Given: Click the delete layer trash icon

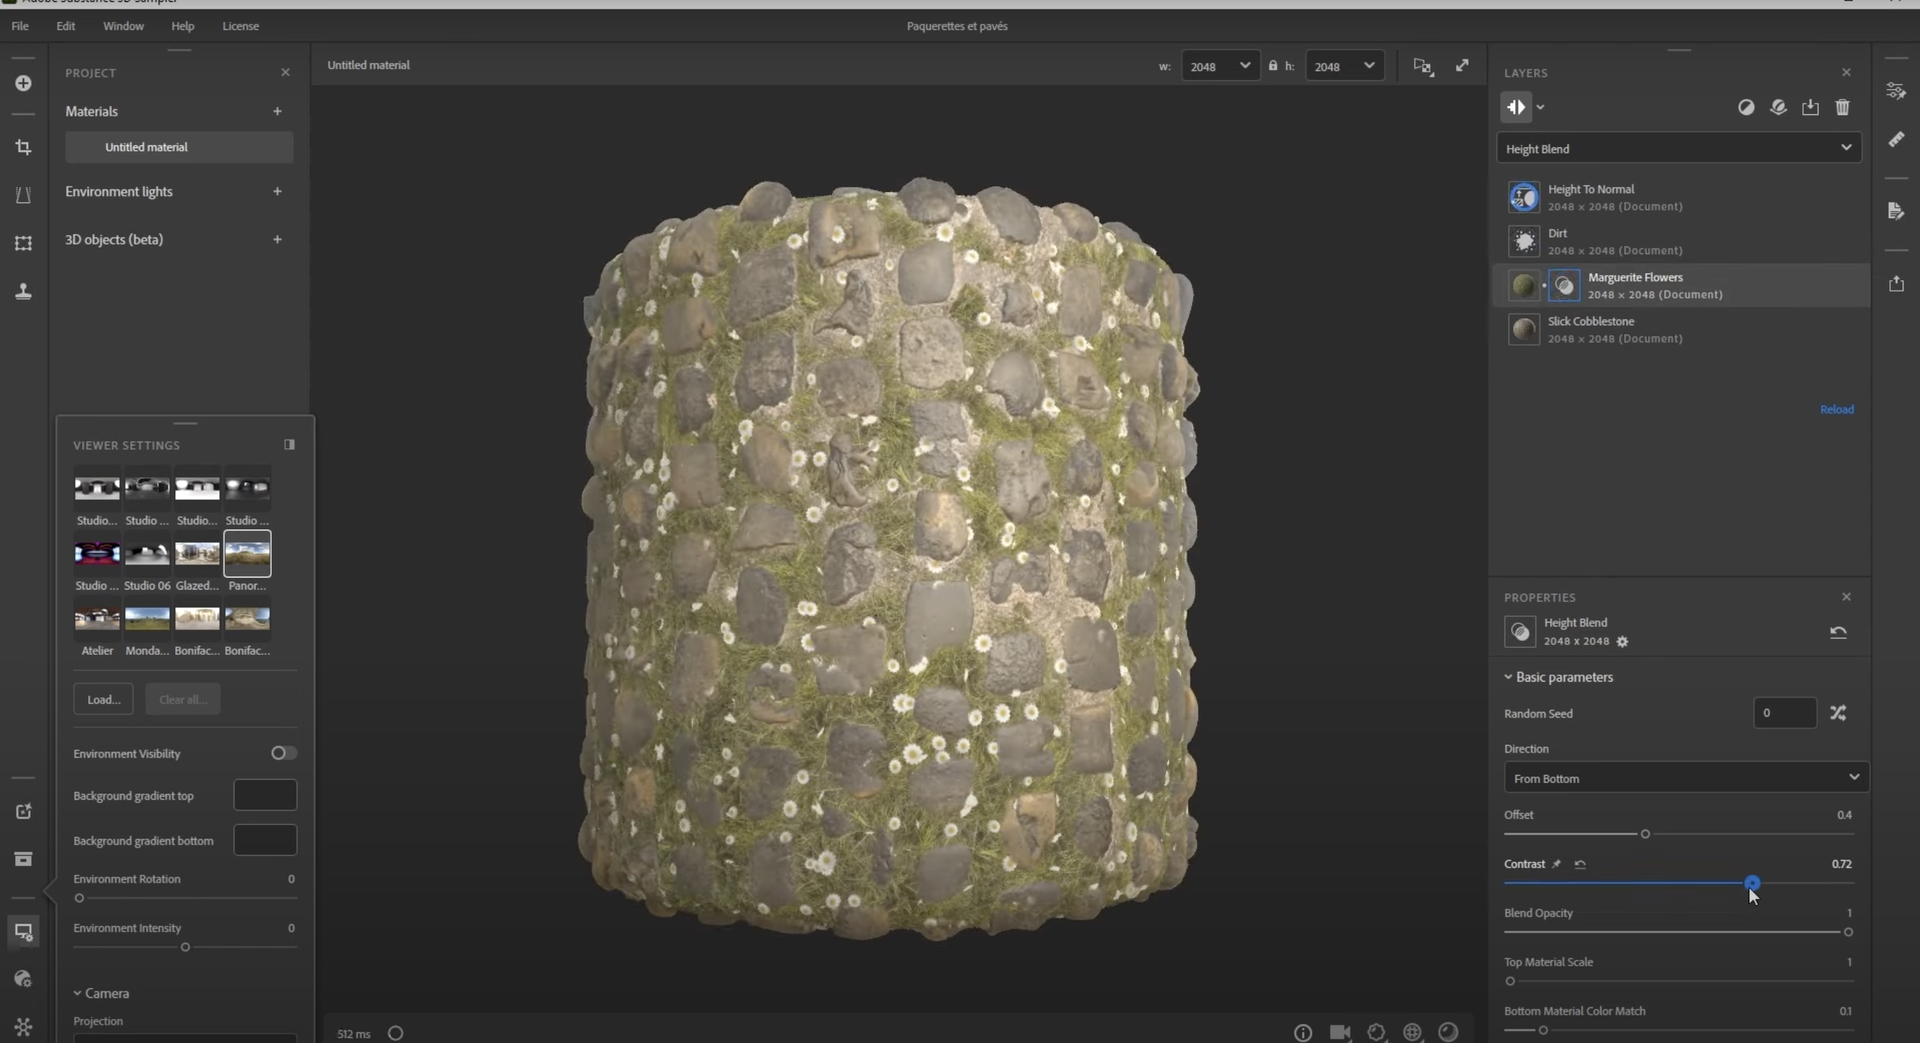Looking at the screenshot, I should click(1843, 107).
